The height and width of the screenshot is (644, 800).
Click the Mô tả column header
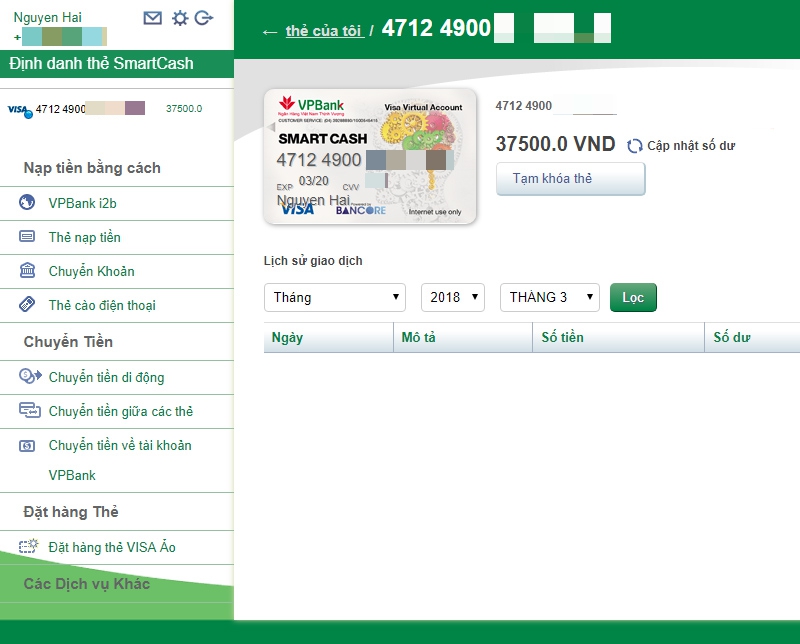coord(463,337)
